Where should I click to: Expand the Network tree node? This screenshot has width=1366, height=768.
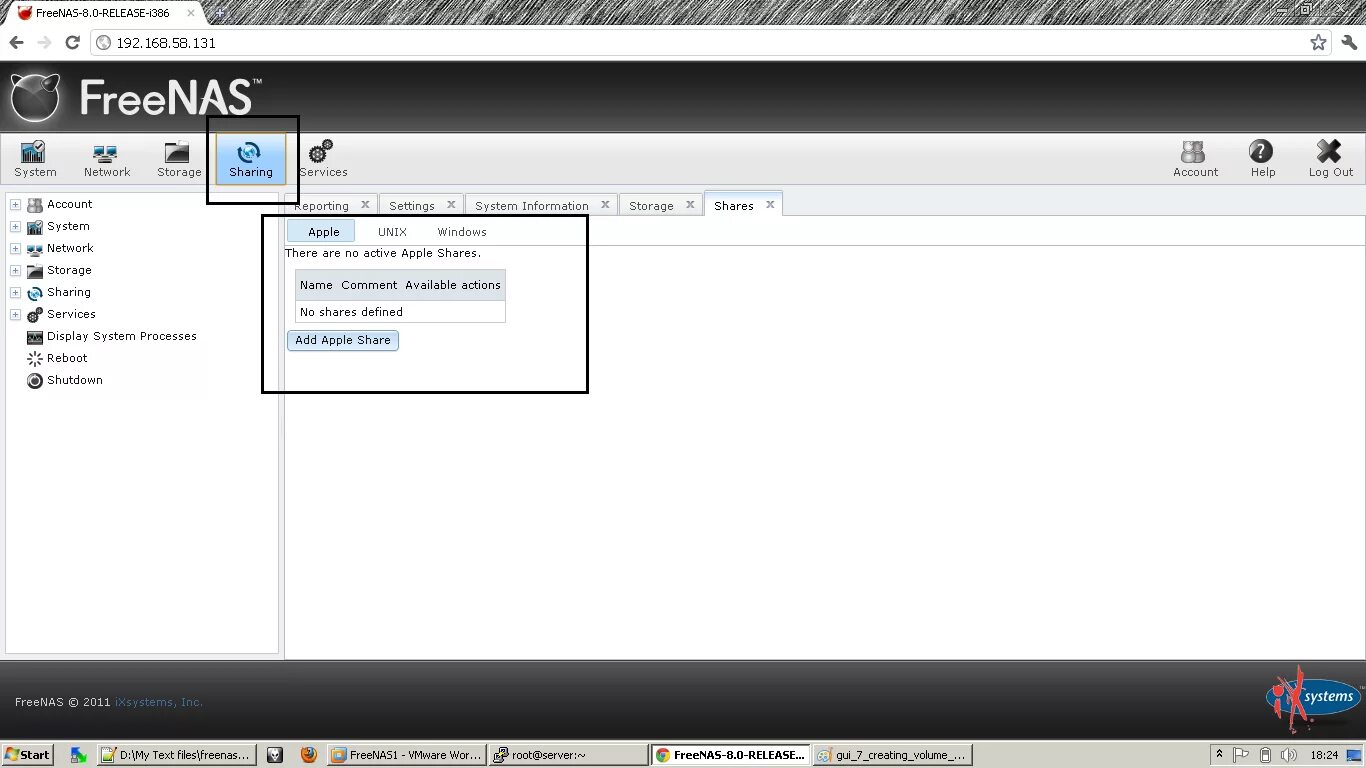pyautogui.click(x=15, y=248)
